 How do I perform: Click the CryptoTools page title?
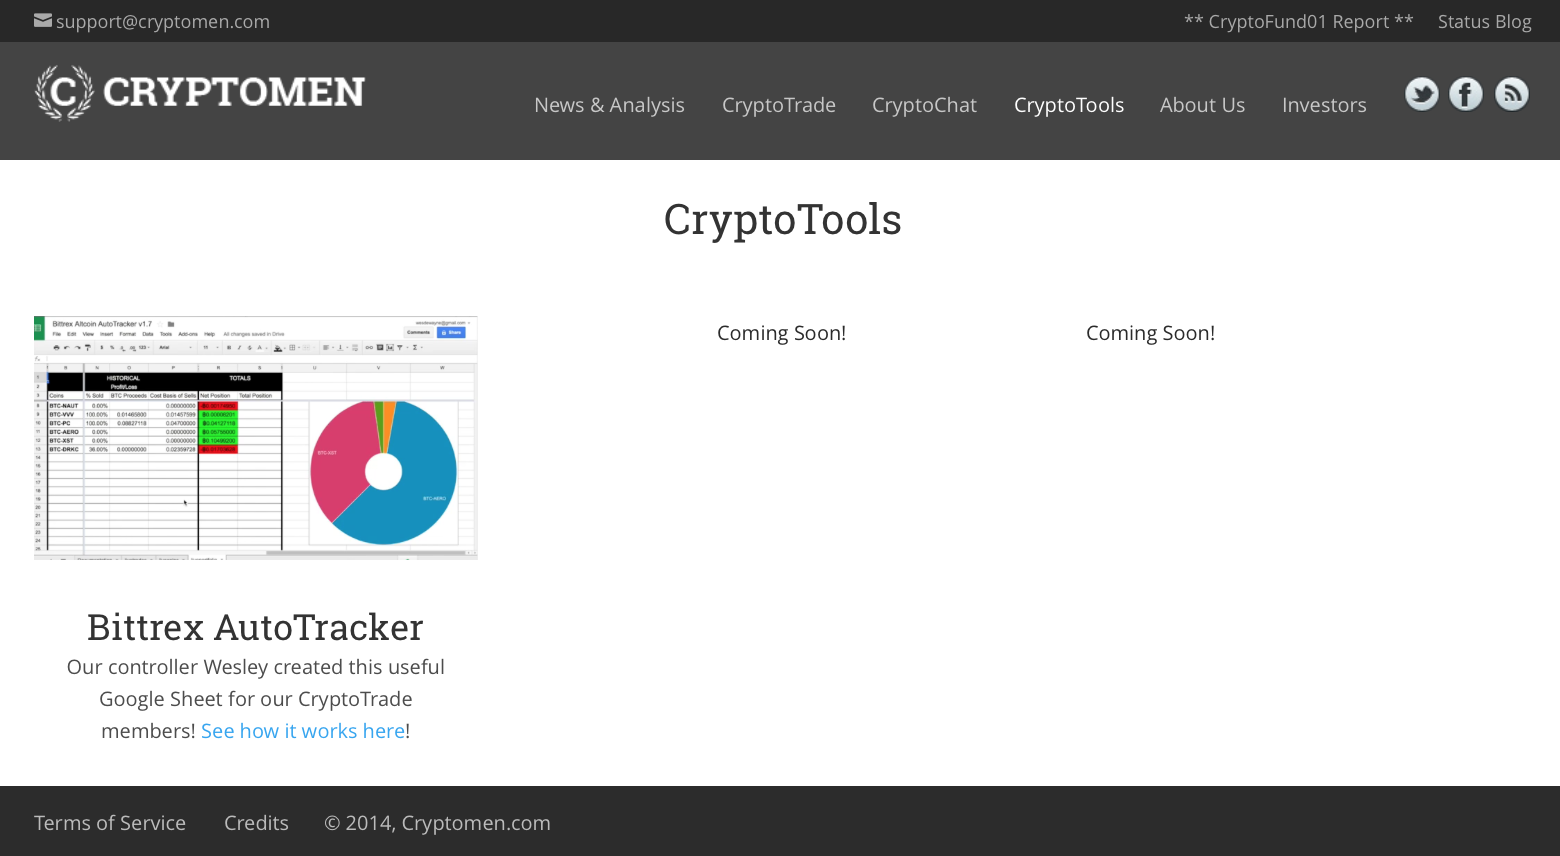[x=782, y=219]
